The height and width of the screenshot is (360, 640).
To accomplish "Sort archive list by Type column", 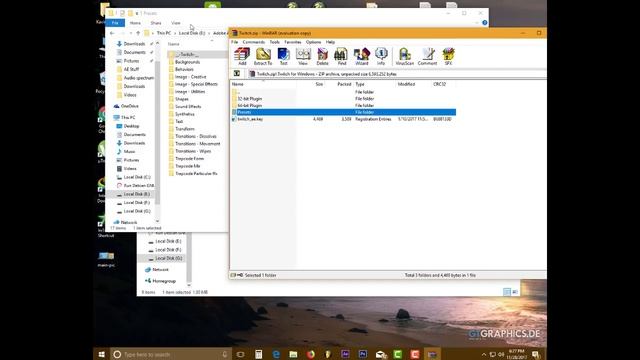I will pos(360,84).
